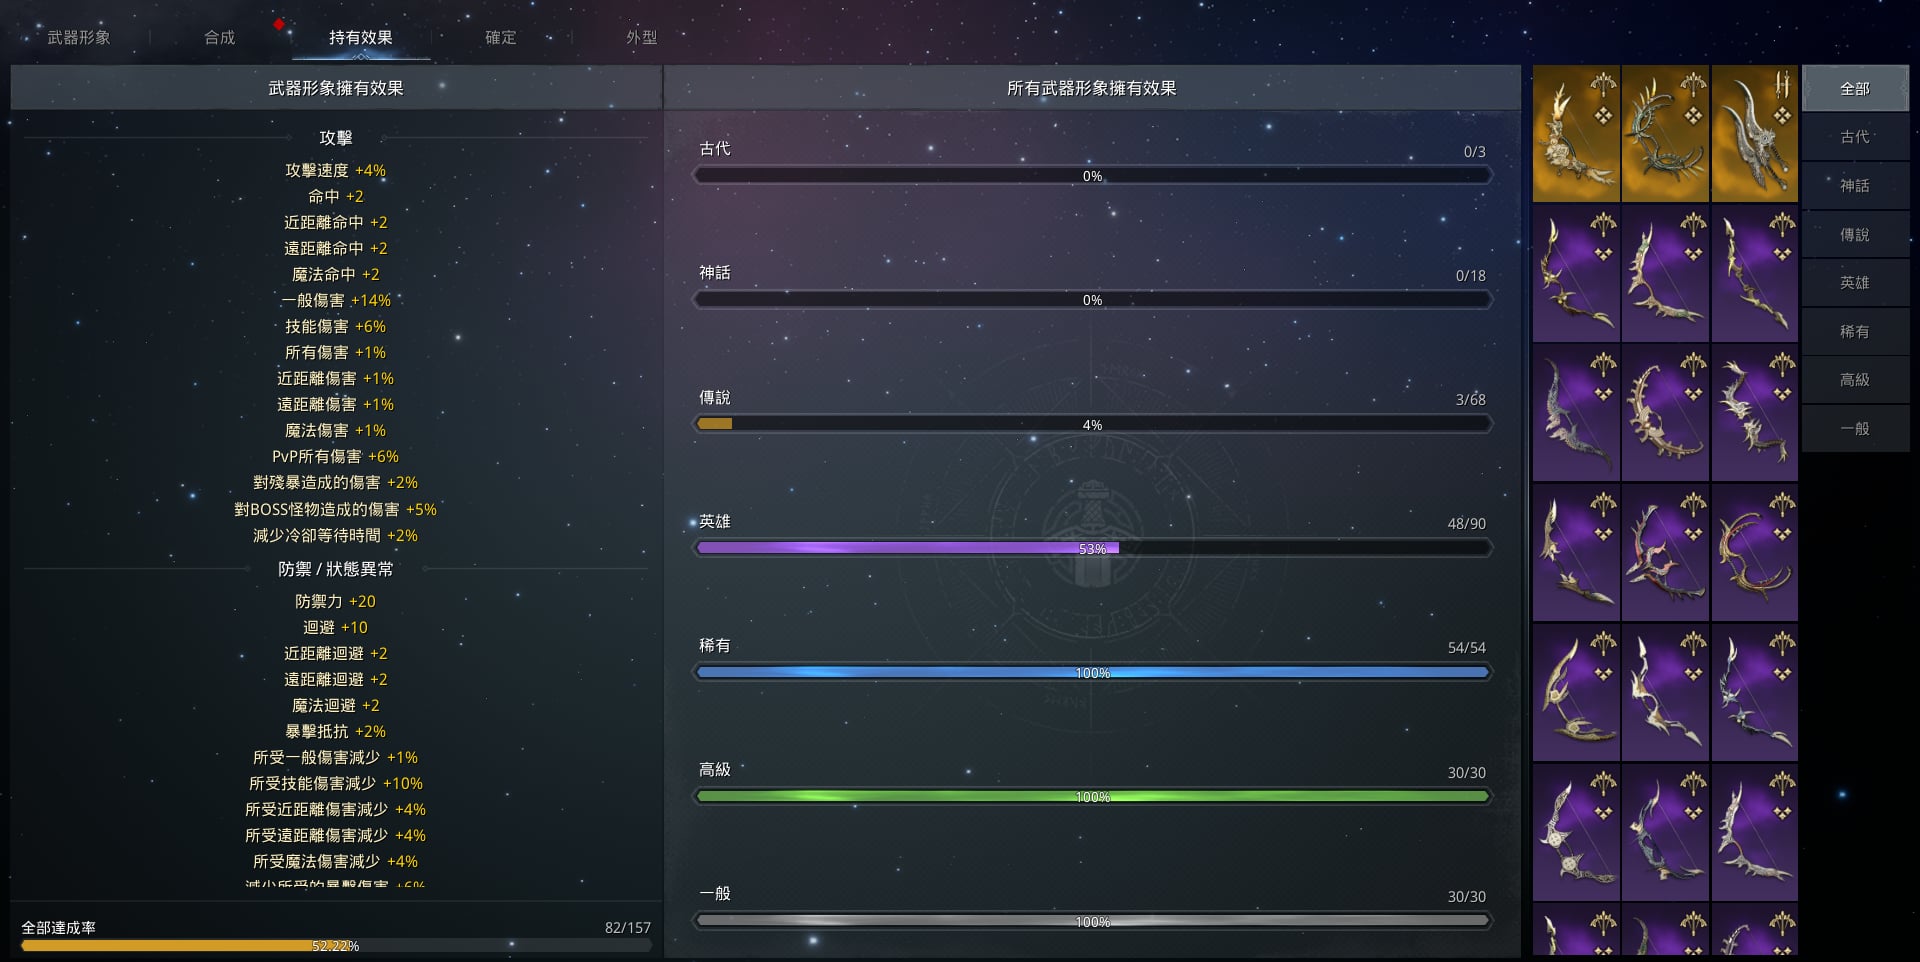Filter weapon list by 一般 grade
The height and width of the screenshot is (962, 1920).
click(x=1855, y=428)
